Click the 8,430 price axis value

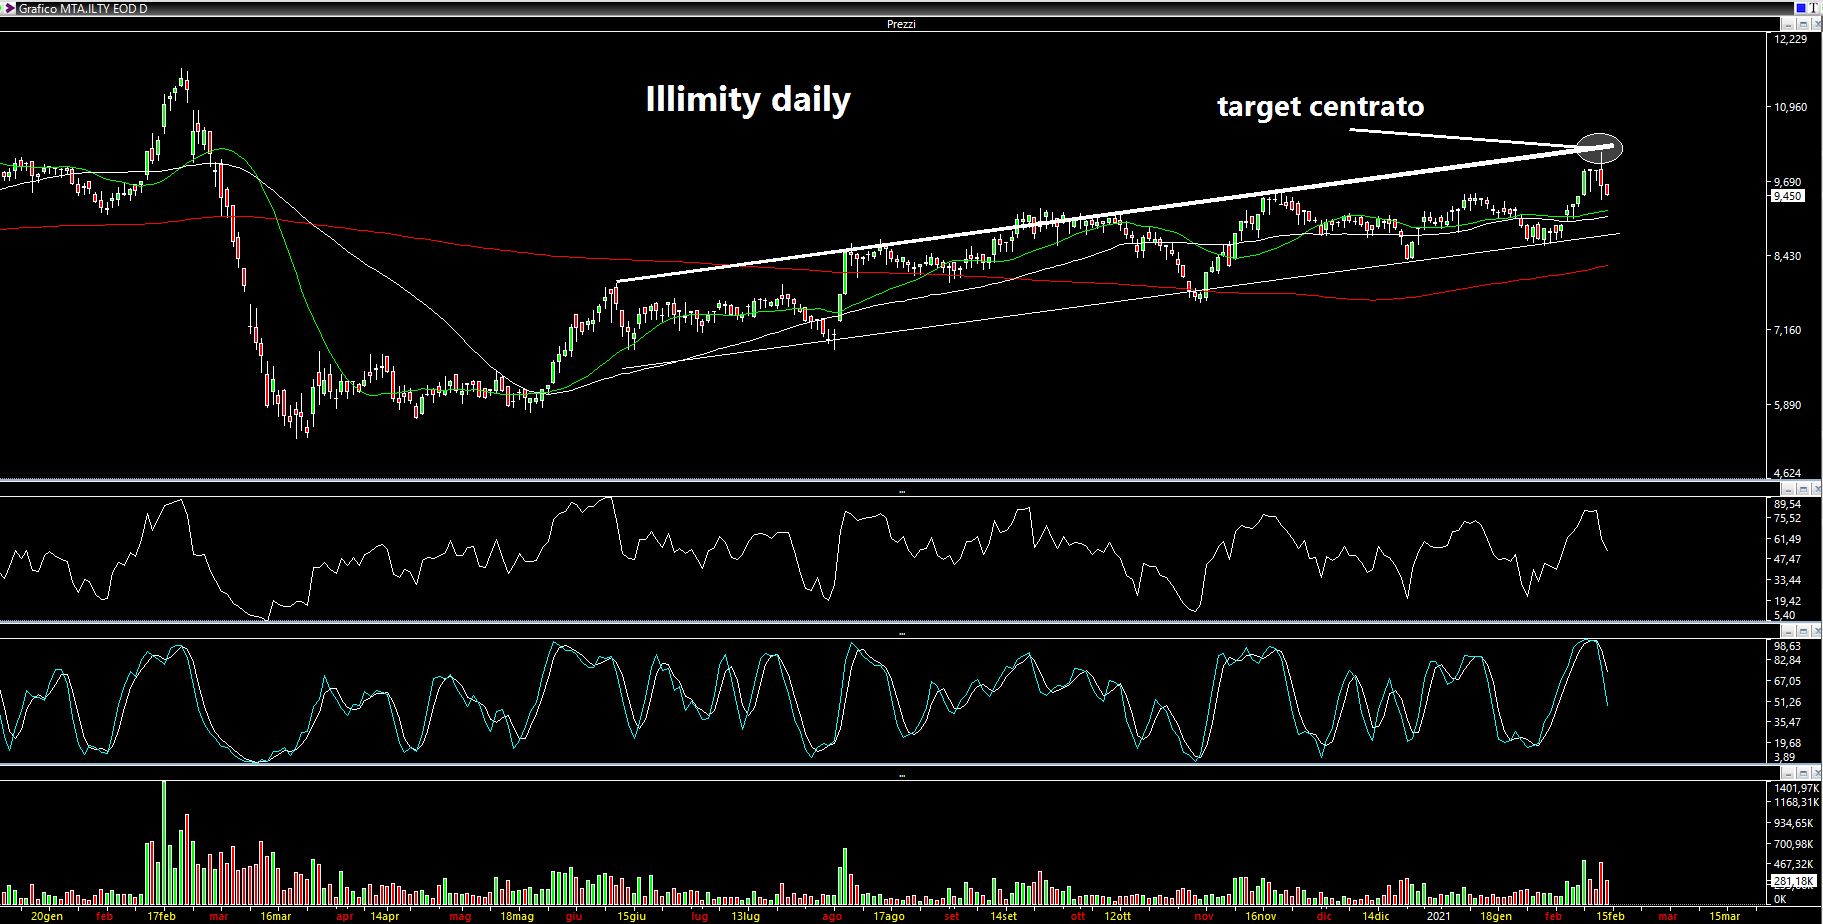[1787, 256]
